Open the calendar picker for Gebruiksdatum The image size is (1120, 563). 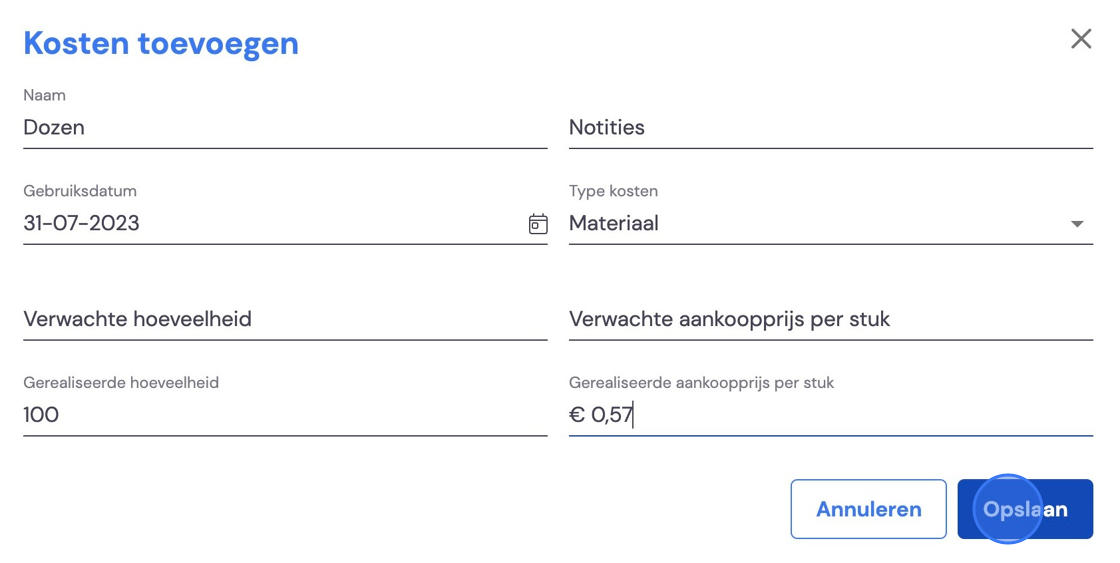(x=538, y=224)
